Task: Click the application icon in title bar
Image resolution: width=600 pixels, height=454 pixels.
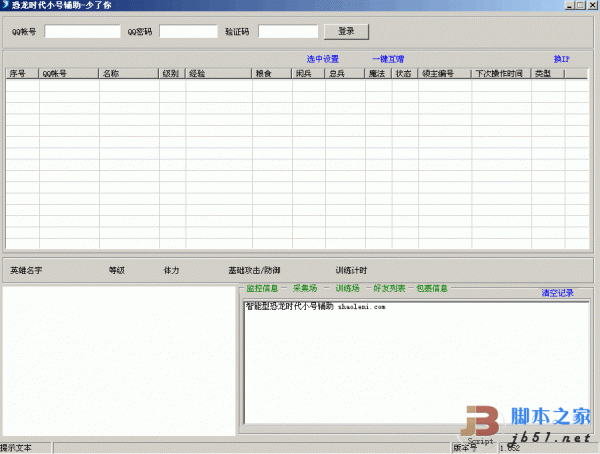Action: [5, 5]
